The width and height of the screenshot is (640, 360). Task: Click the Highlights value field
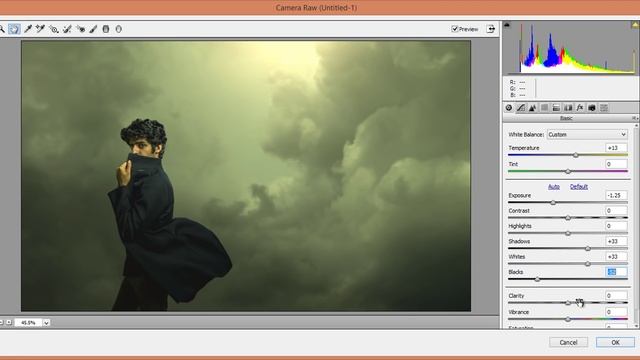(x=616, y=226)
